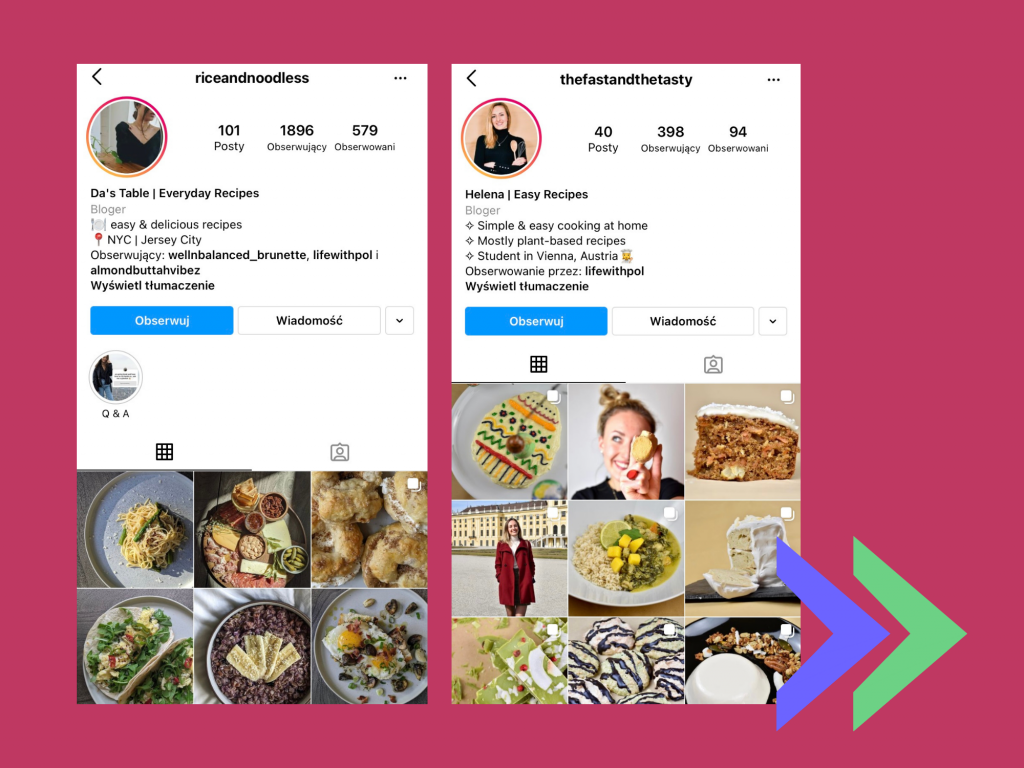Follow riceandnoodless with Obserwuj button
Image resolution: width=1024 pixels, height=768 pixels.
(x=162, y=321)
